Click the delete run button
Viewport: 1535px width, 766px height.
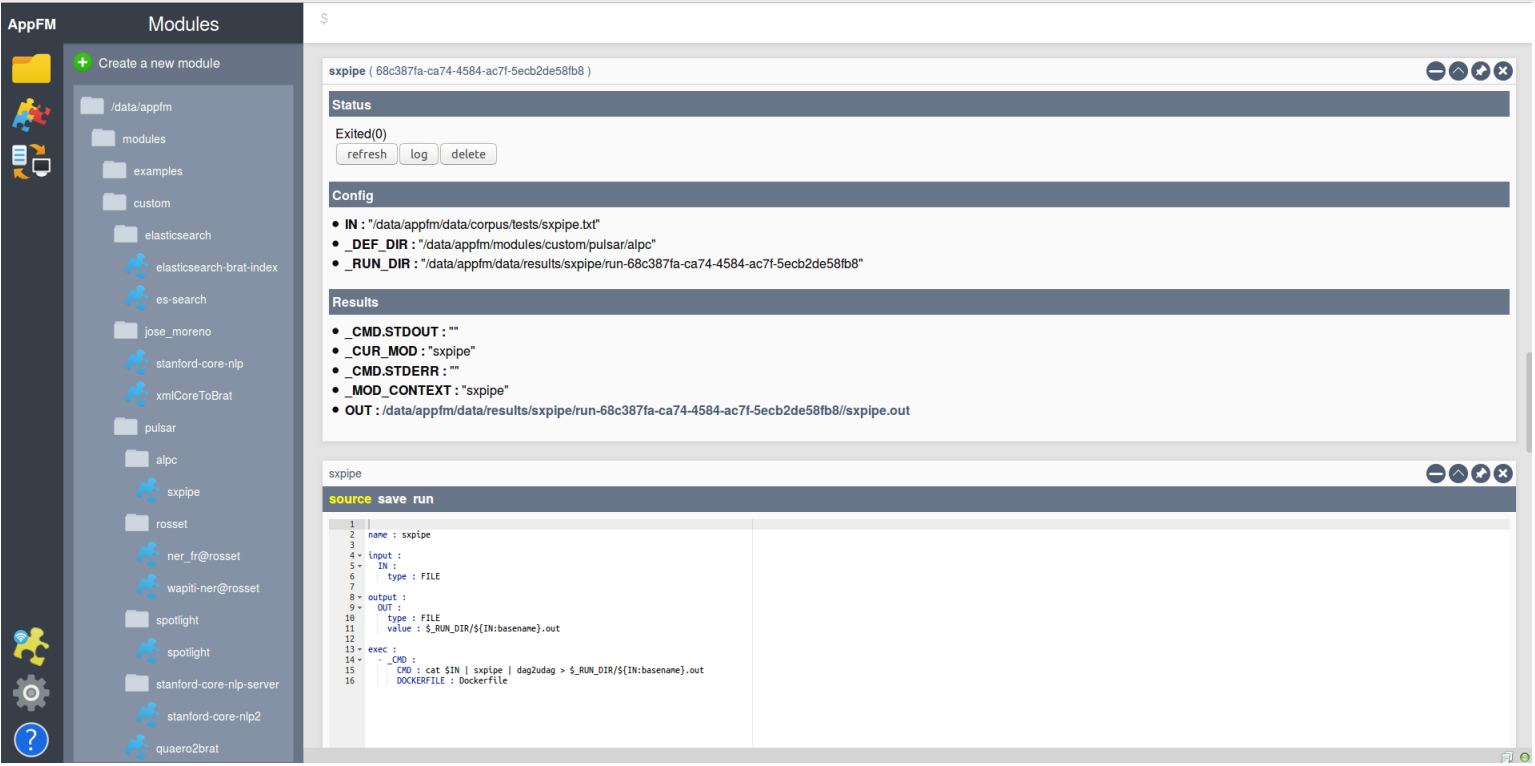(468, 154)
